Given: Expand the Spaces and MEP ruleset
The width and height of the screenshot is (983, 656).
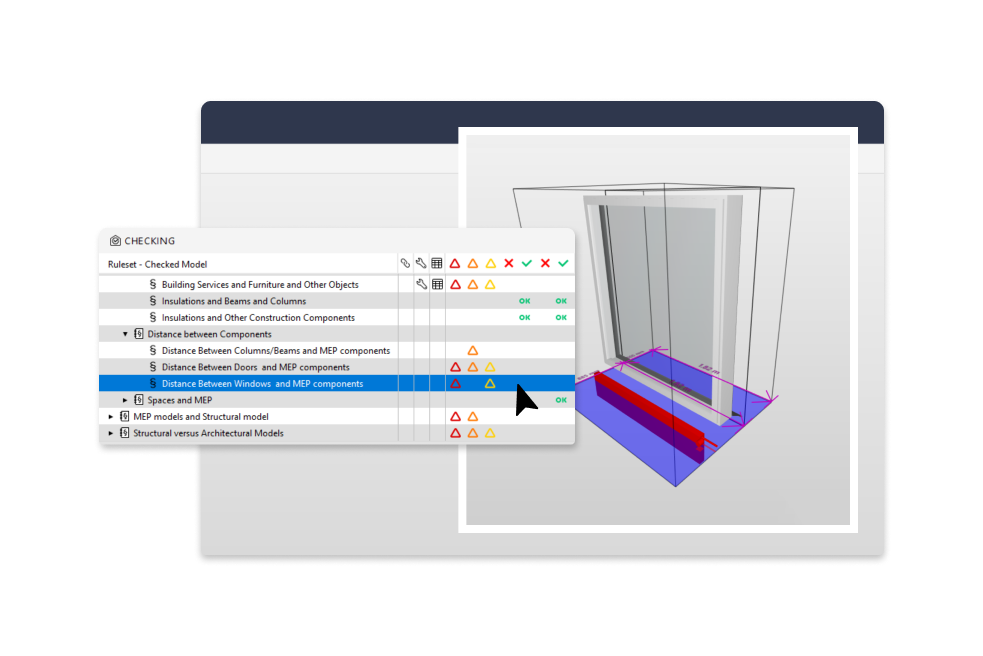Looking at the screenshot, I should pos(125,399).
